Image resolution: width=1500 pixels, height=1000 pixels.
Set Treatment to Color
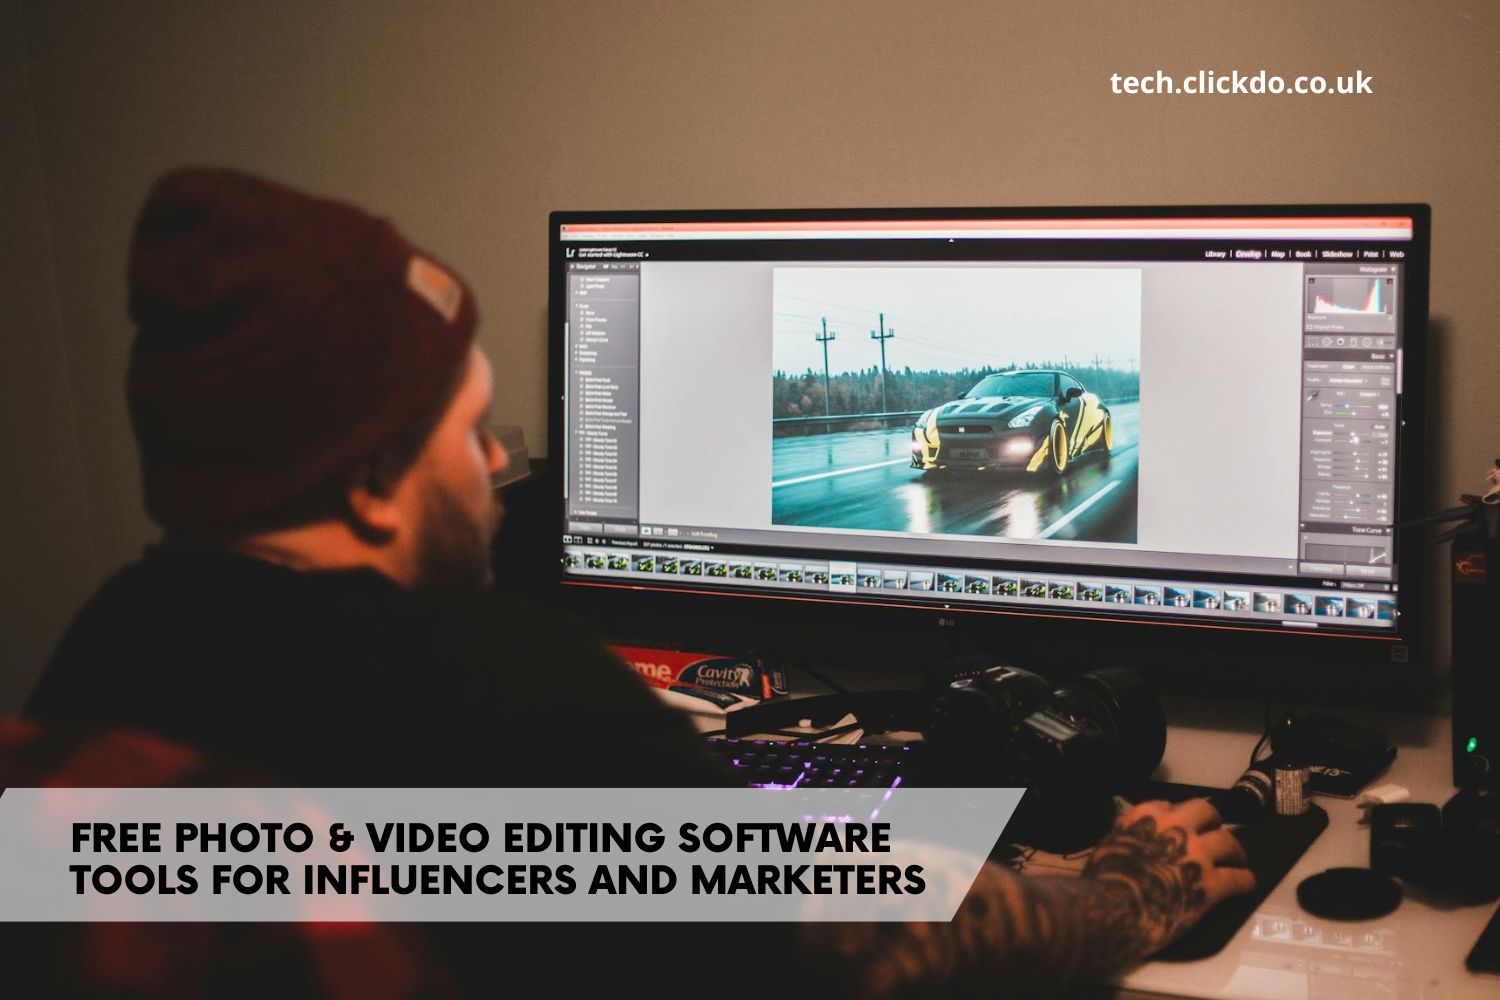tap(1348, 367)
